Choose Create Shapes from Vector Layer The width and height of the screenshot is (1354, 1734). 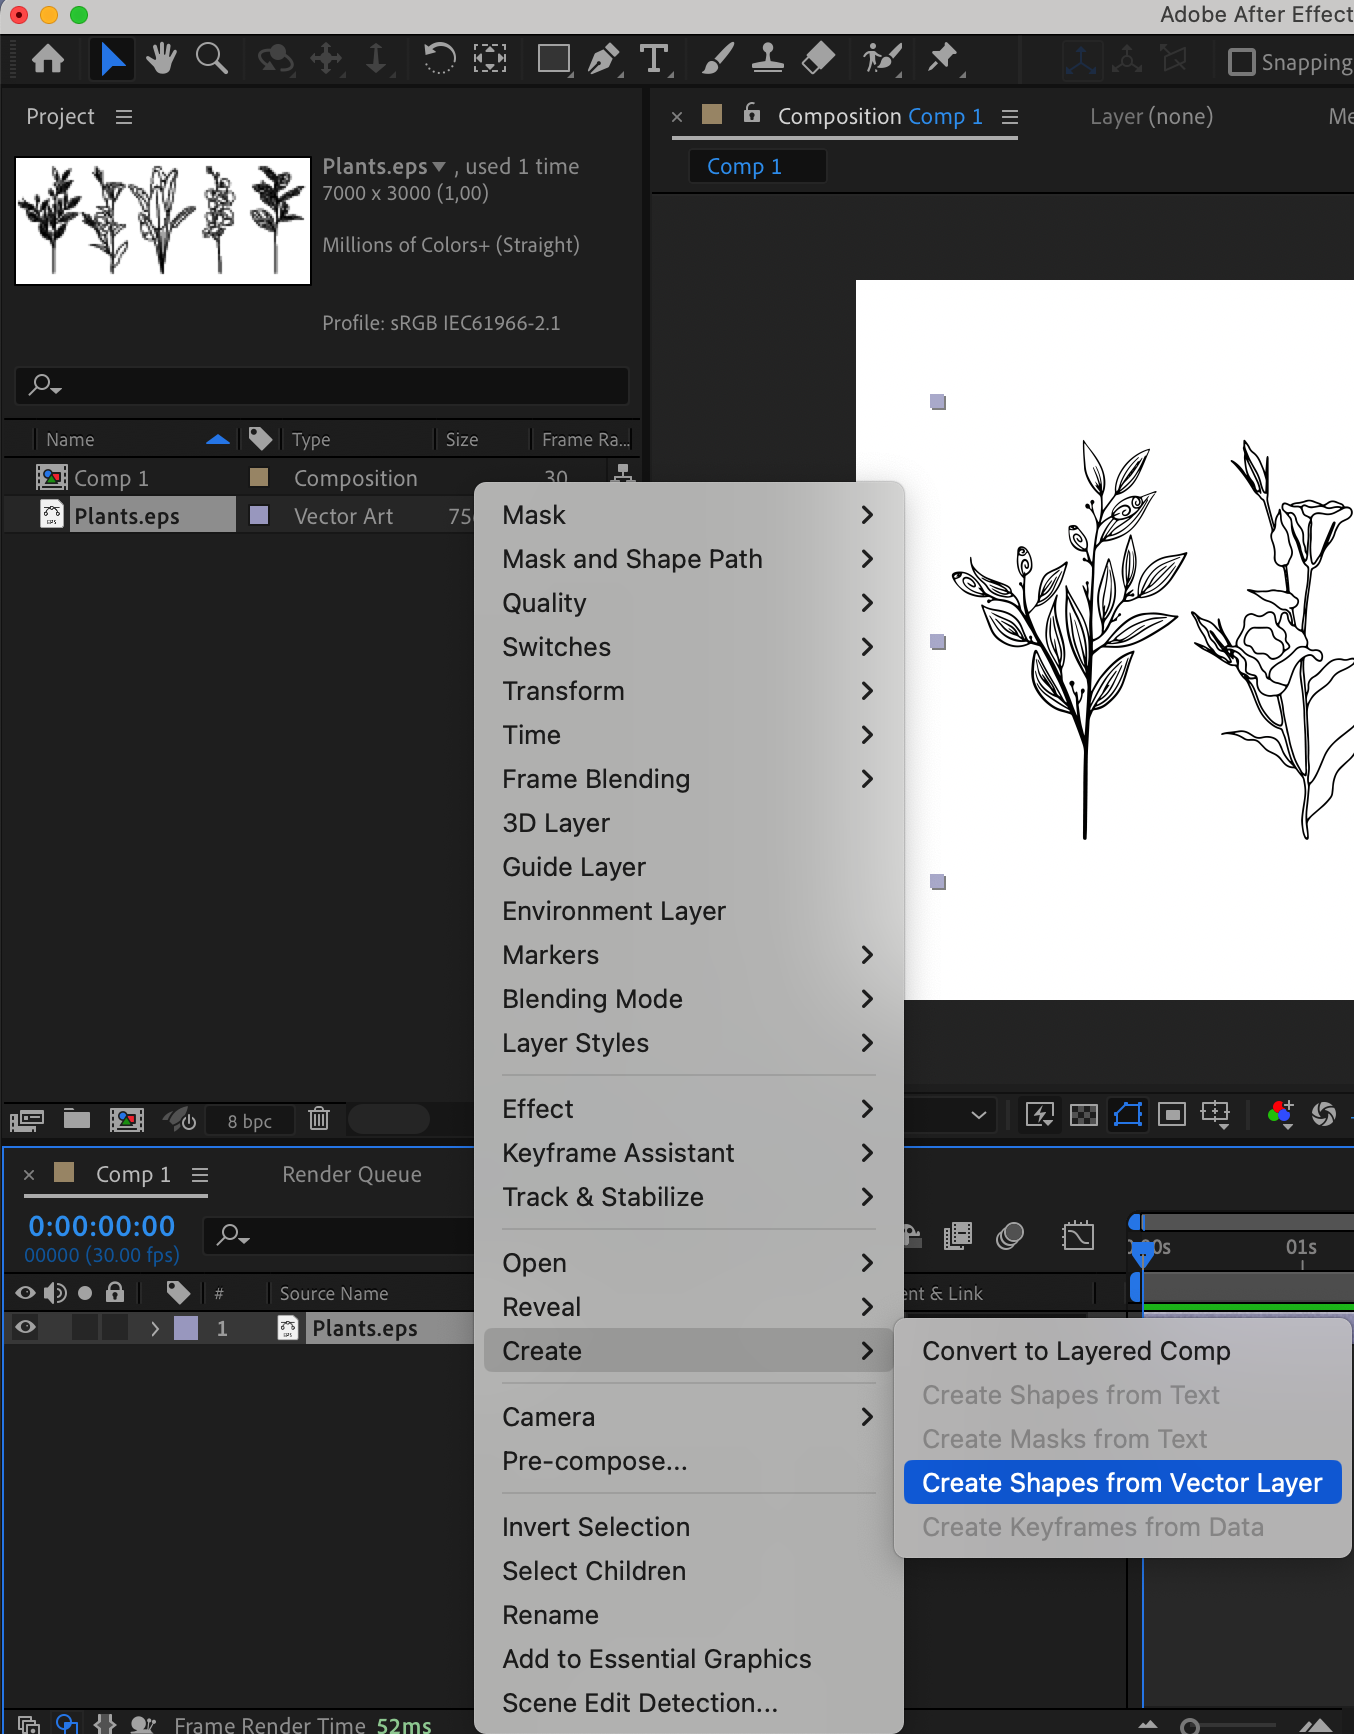pyautogui.click(x=1122, y=1483)
